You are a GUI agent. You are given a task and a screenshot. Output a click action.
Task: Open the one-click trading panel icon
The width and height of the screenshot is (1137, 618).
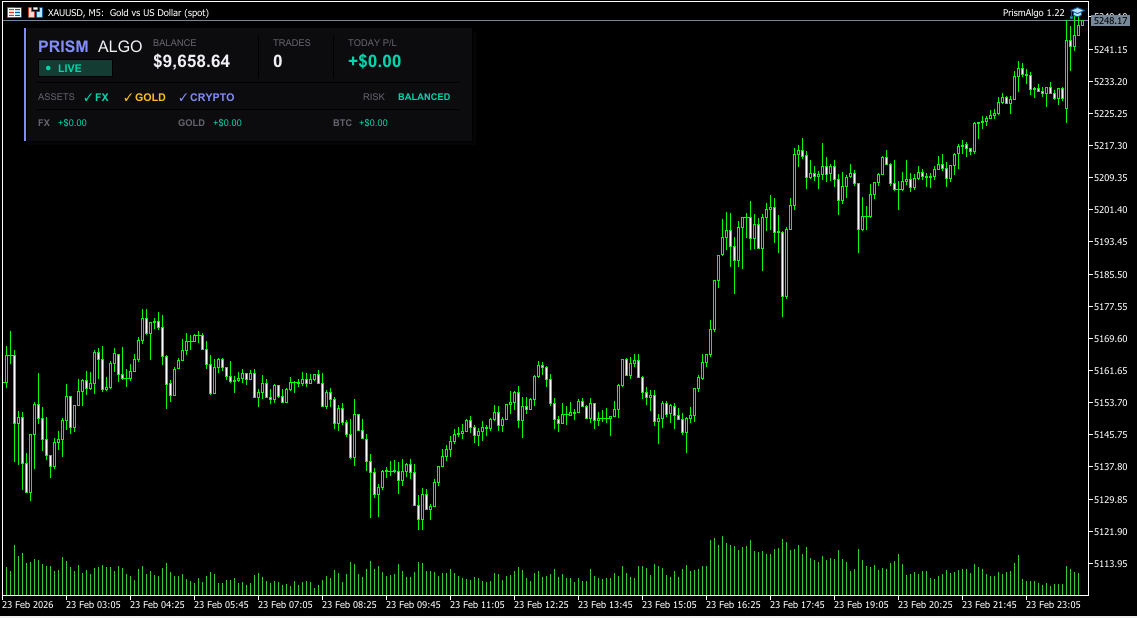[x=35, y=12]
